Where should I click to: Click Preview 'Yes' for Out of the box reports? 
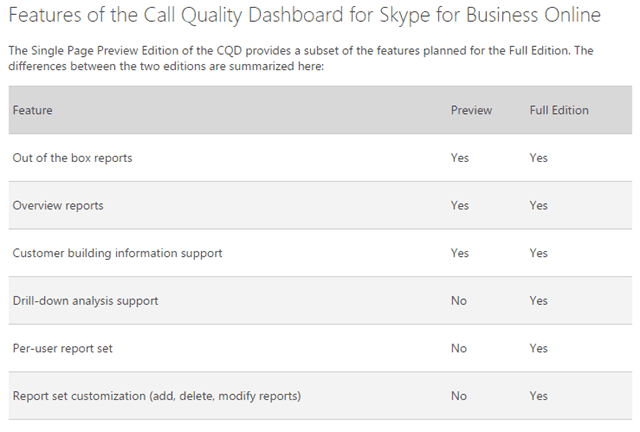460,158
